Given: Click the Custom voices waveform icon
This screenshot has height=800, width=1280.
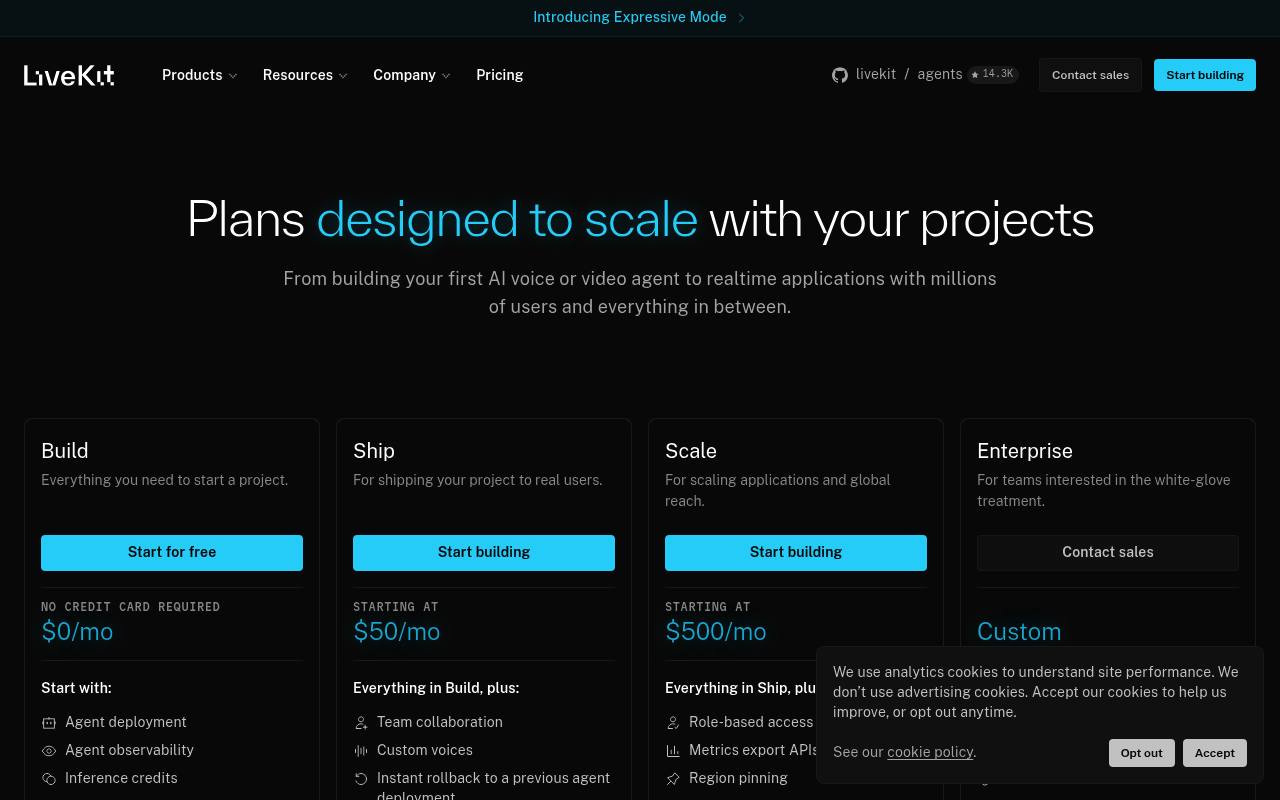Looking at the screenshot, I should coord(361,750).
